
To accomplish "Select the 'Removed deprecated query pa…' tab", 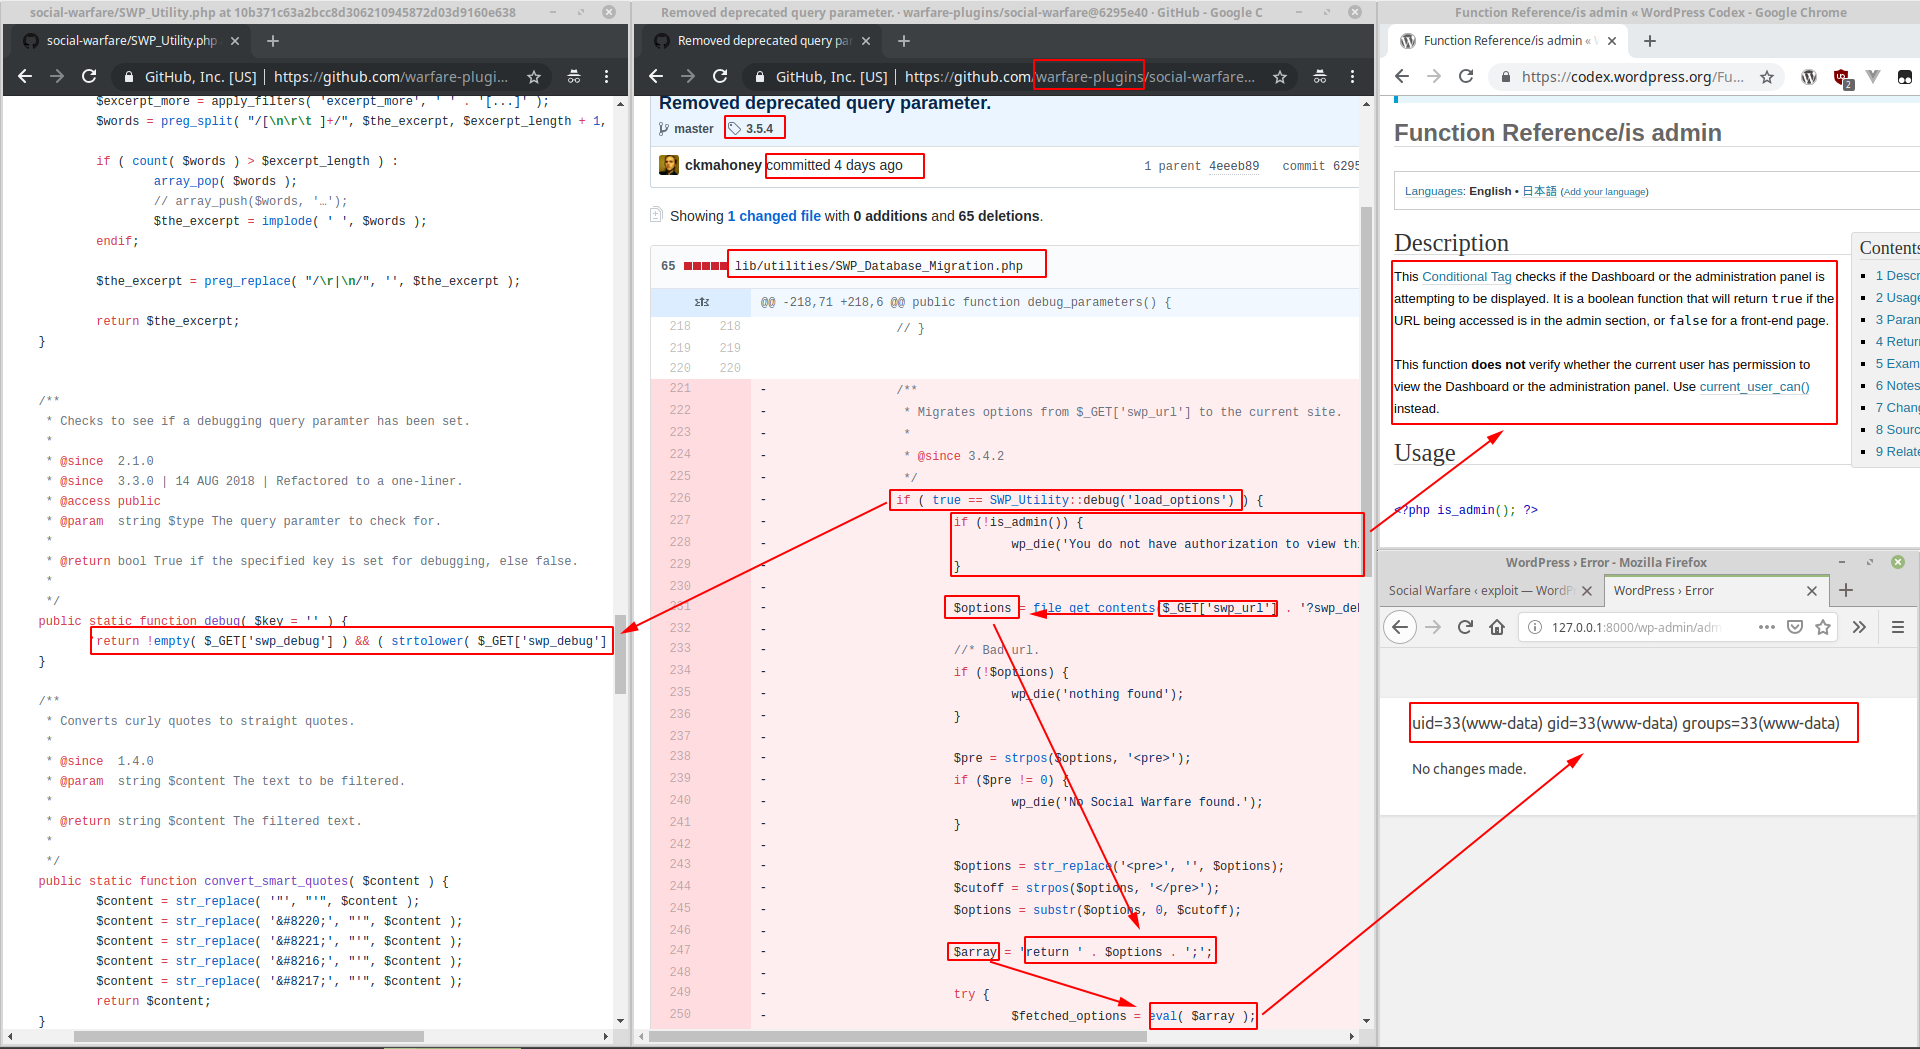I will coord(763,41).
